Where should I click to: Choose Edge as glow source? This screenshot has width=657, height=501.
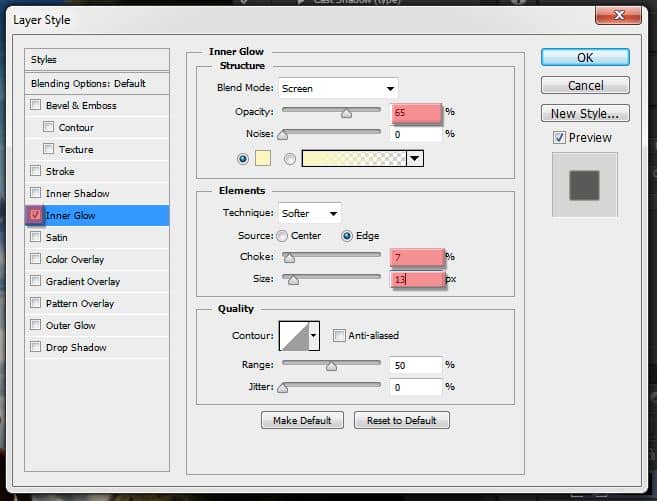pos(347,236)
